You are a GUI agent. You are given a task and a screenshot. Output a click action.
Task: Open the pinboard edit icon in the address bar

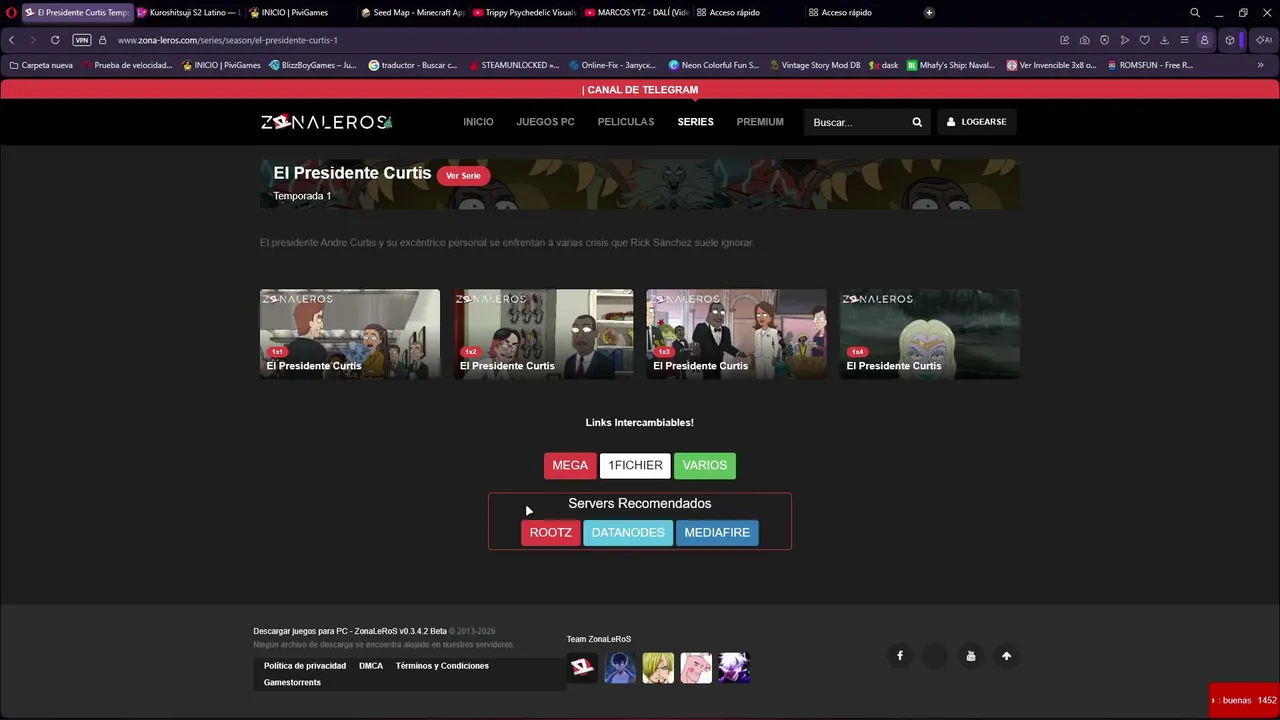point(1064,40)
